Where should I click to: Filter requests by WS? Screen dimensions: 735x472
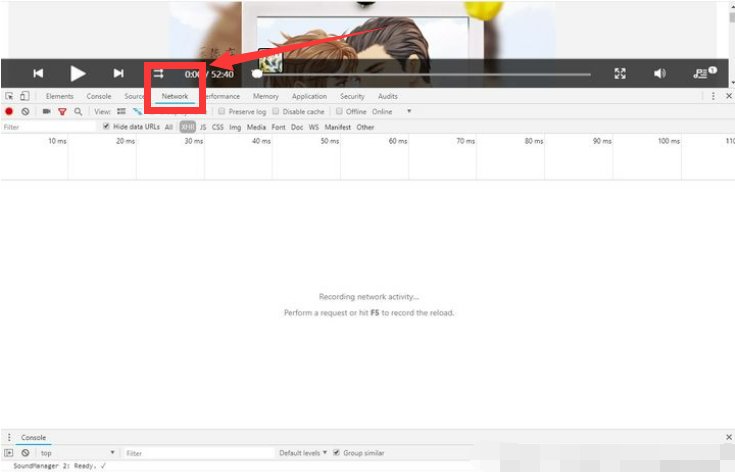pyautogui.click(x=314, y=127)
